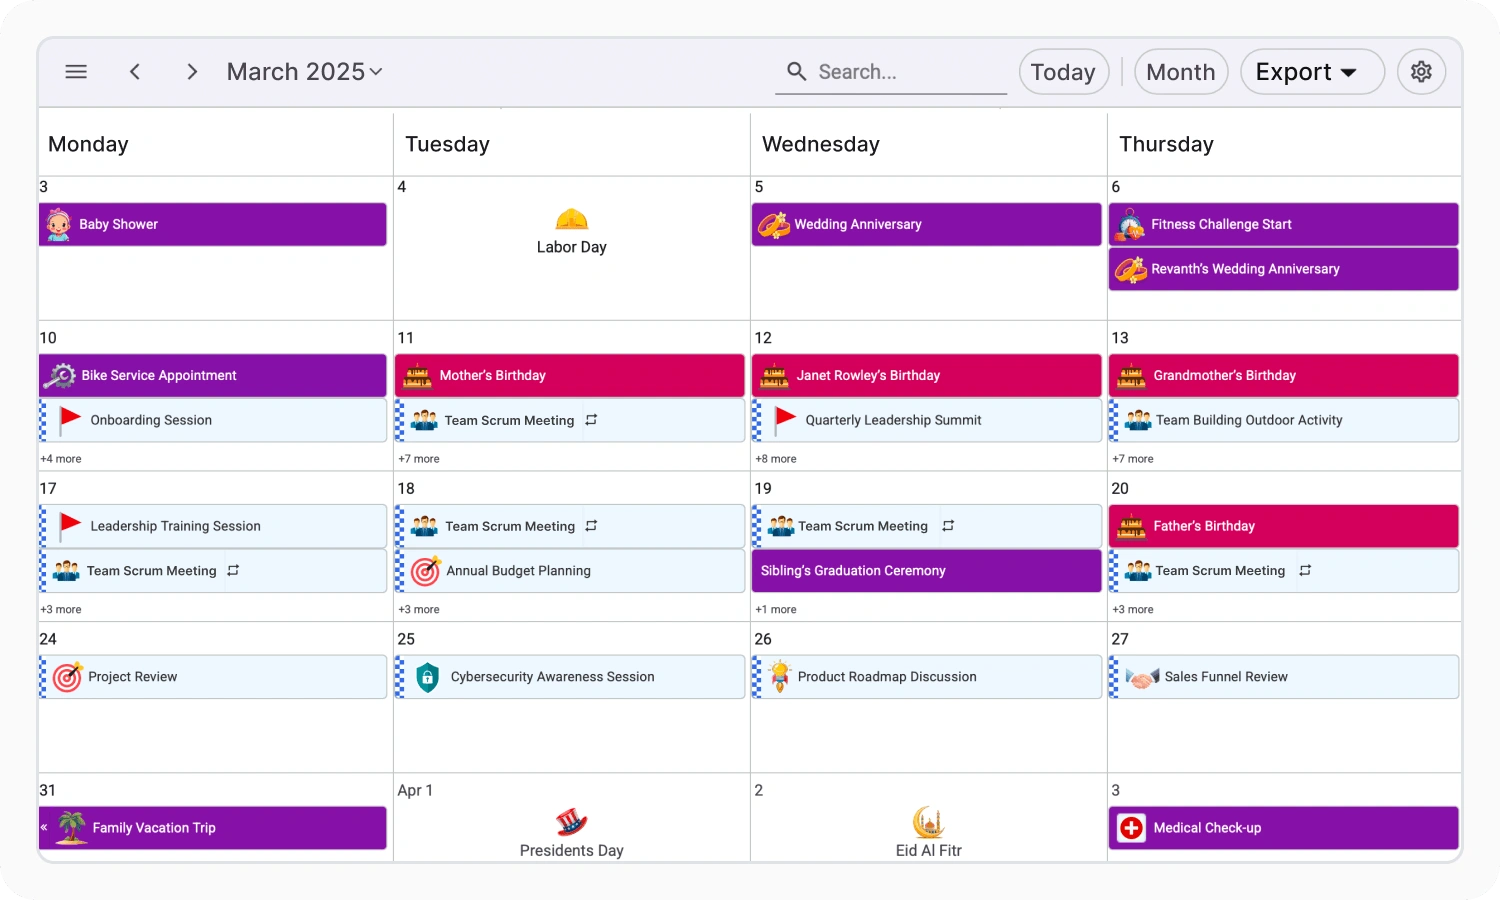Click Bike Service Appointment wrench icon

pos(60,376)
